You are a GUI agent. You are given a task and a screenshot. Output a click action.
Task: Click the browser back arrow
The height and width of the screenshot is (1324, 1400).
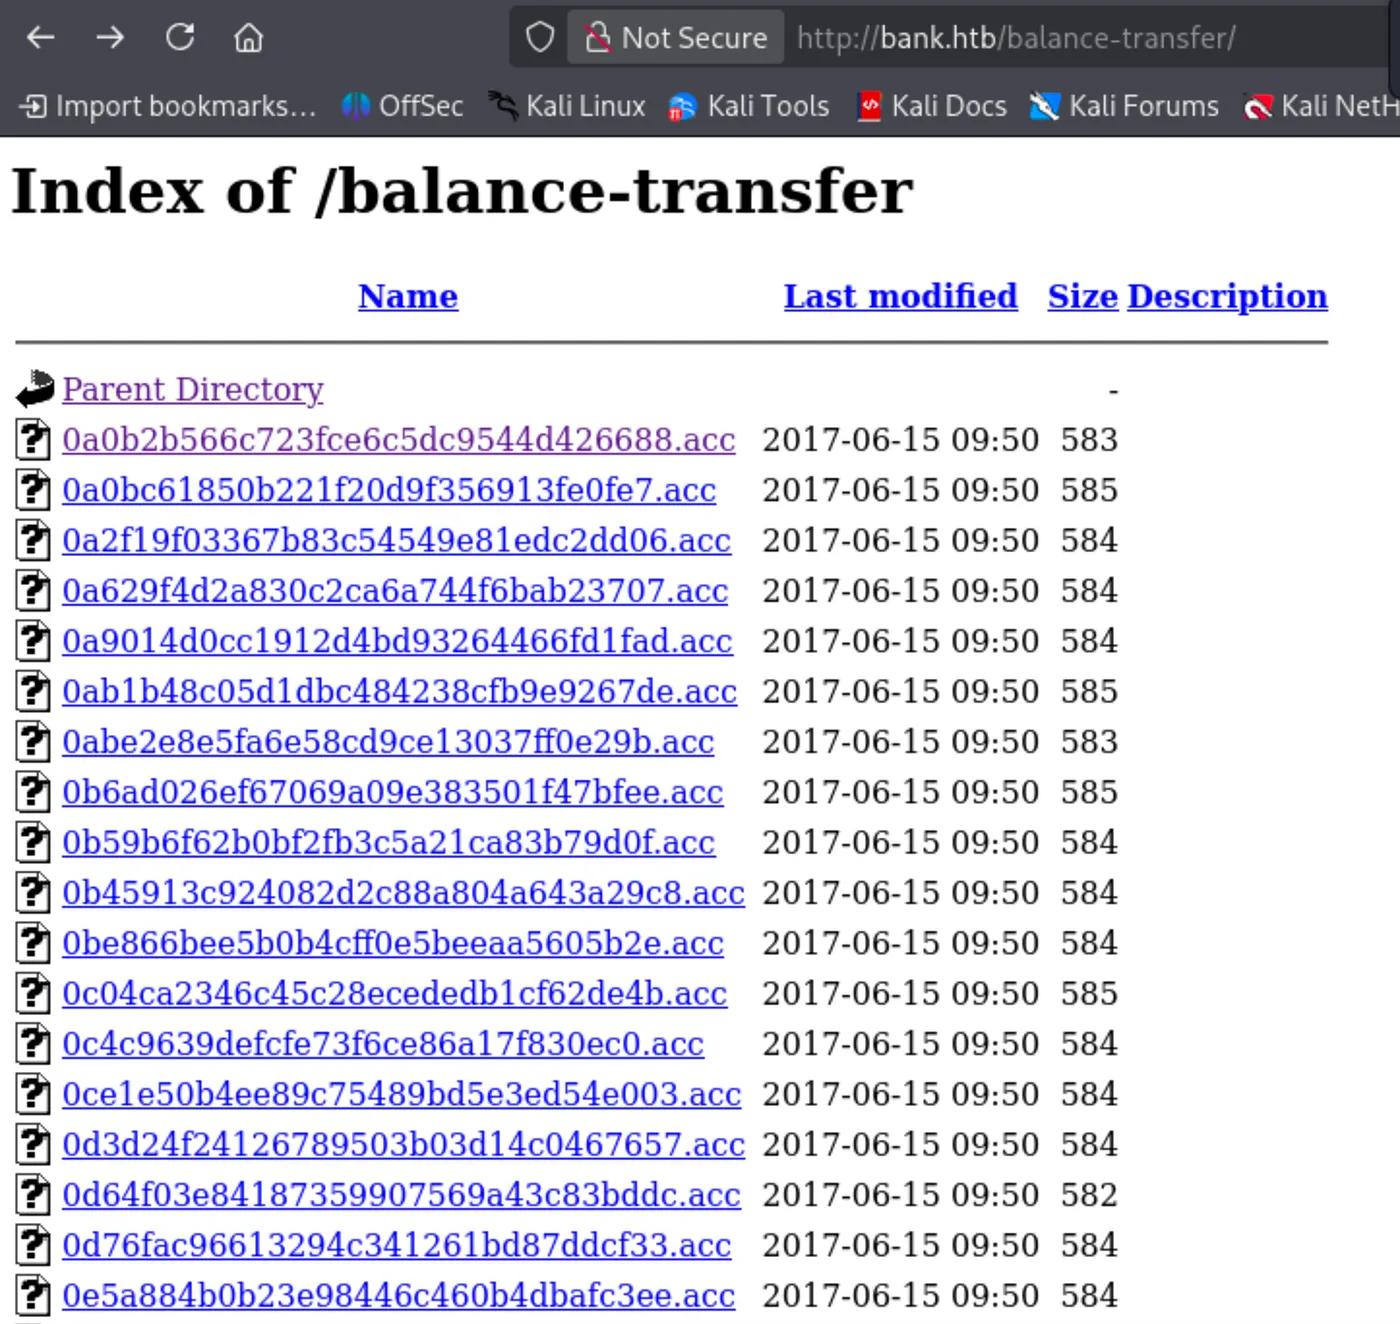tap(41, 38)
